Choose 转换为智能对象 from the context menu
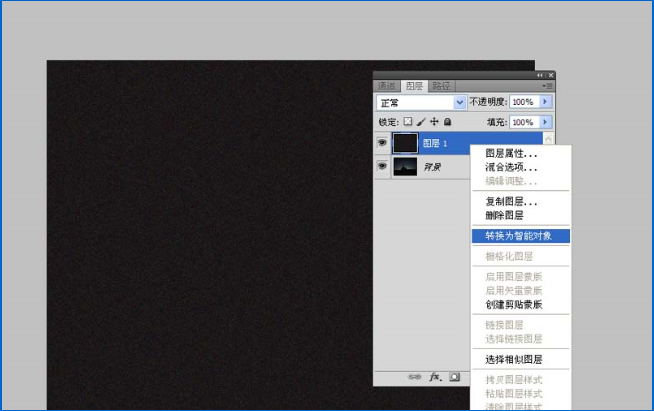This screenshot has width=654, height=411. [x=520, y=236]
